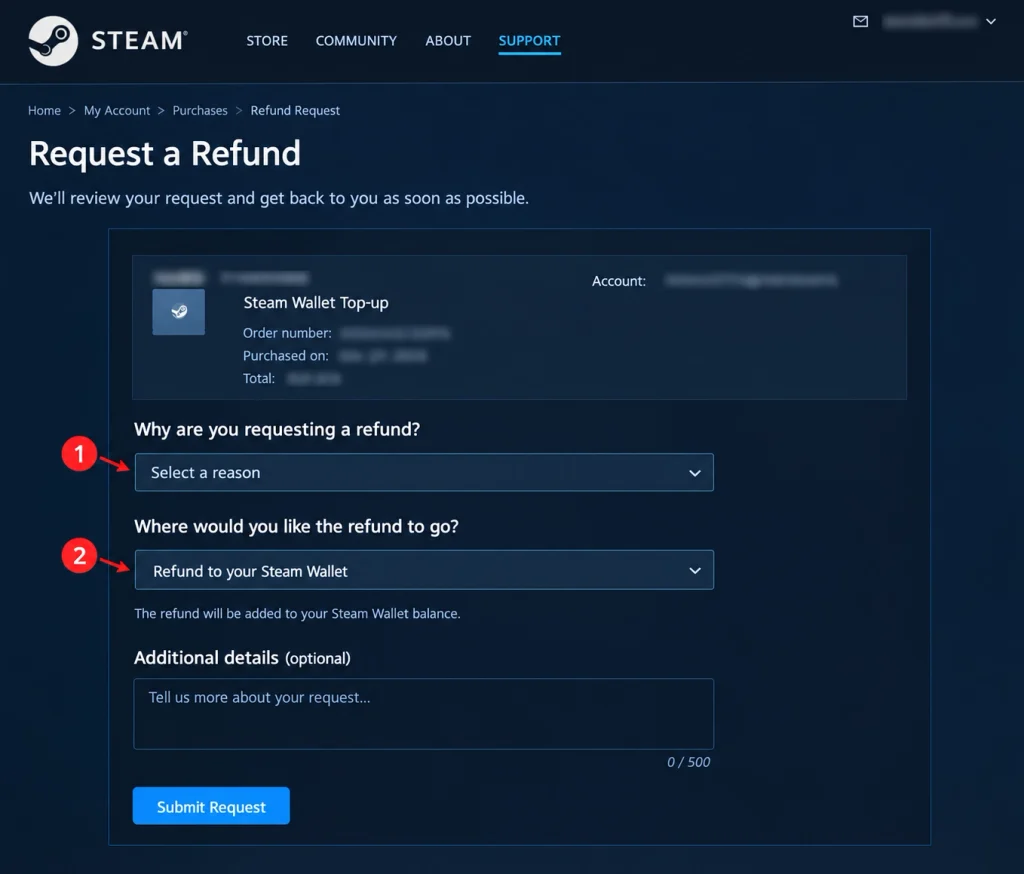Screen dimensions: 1024x874
Task: Submit the refund request
Action: 211,805
